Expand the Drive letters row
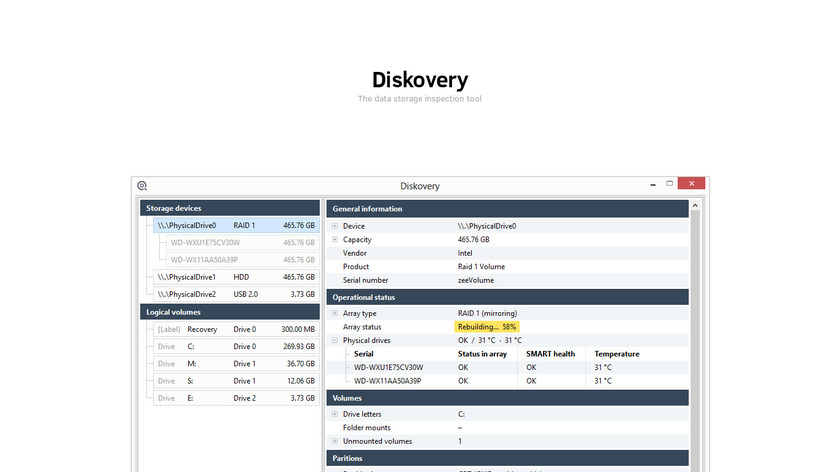 [x=335, y=414]
